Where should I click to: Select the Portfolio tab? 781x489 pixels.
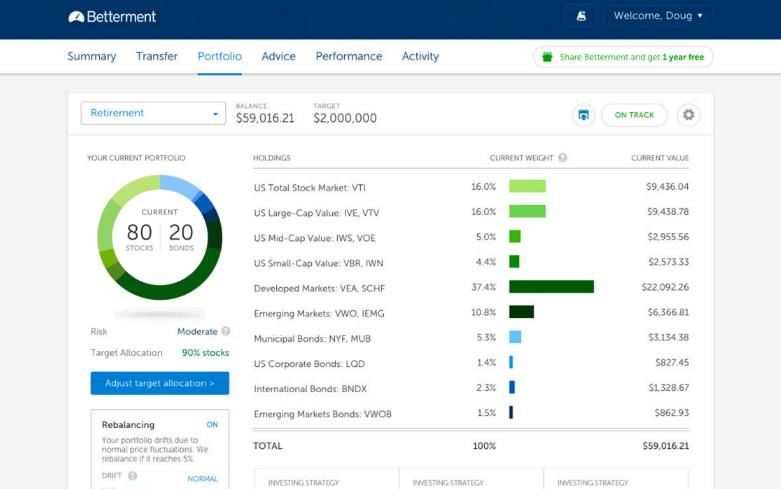point(220,56)
